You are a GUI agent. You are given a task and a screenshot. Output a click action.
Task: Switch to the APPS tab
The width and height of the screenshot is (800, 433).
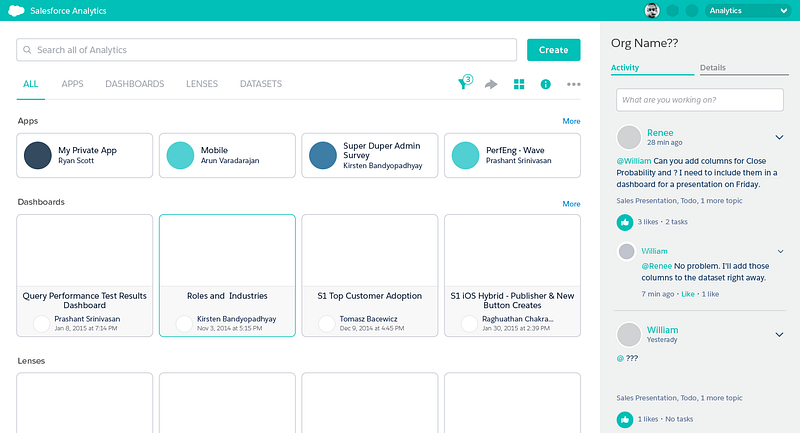click(72, 84)
